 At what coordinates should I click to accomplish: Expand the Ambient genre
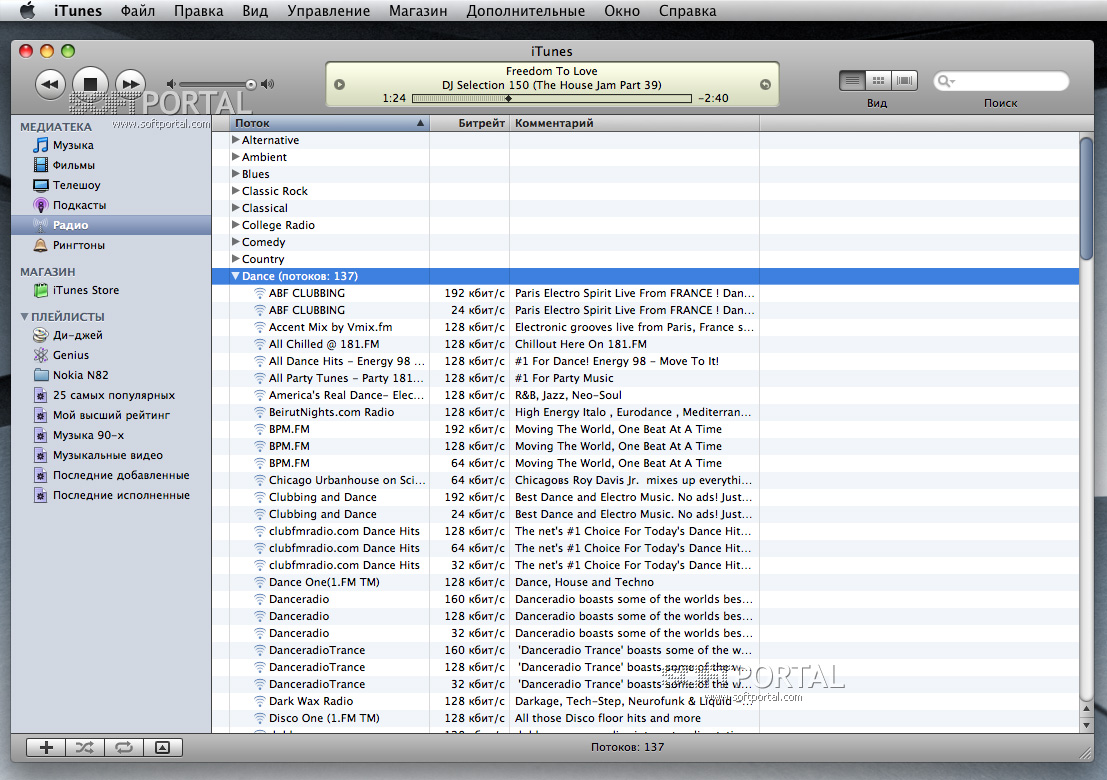tap(236, 157)
